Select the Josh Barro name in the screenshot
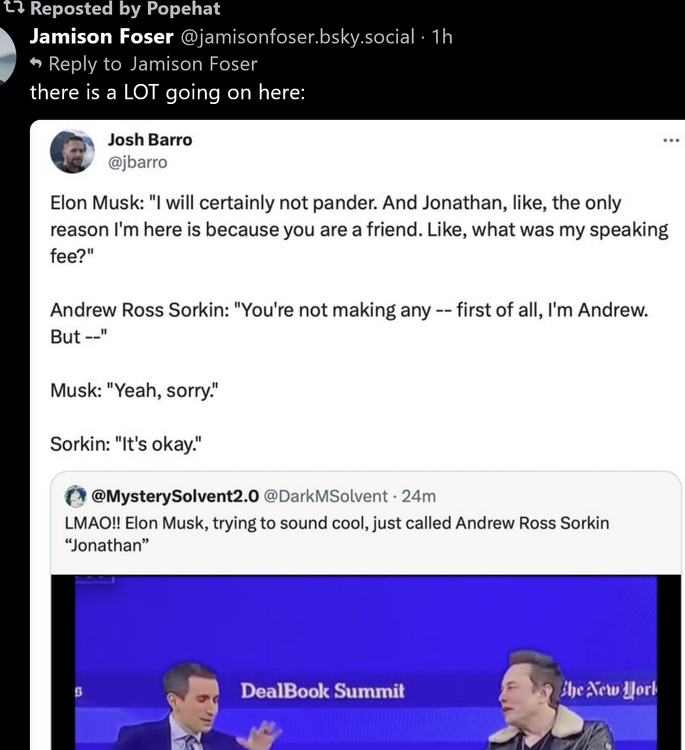 pyautogui.click(x=150, y=140)
